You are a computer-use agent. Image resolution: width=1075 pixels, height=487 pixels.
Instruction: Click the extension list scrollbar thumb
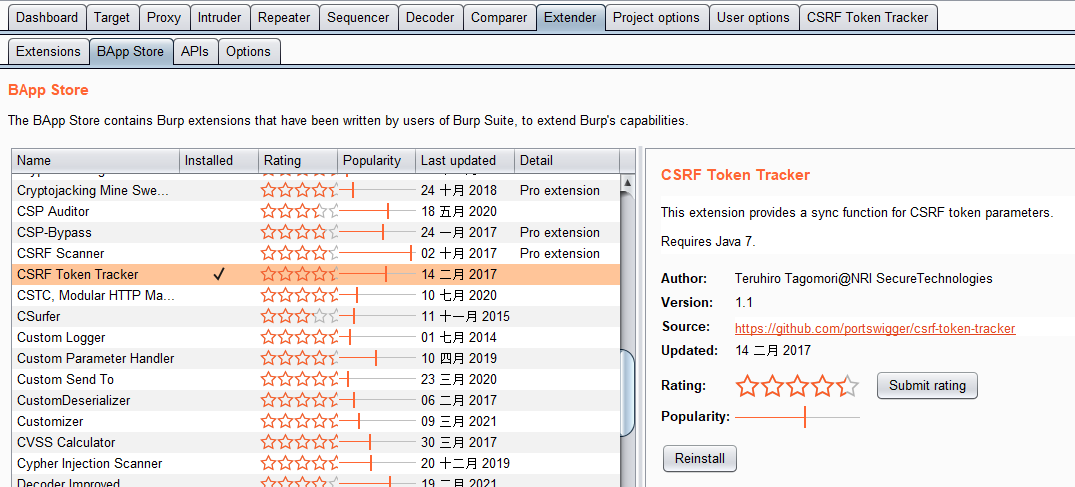point(627,392)
